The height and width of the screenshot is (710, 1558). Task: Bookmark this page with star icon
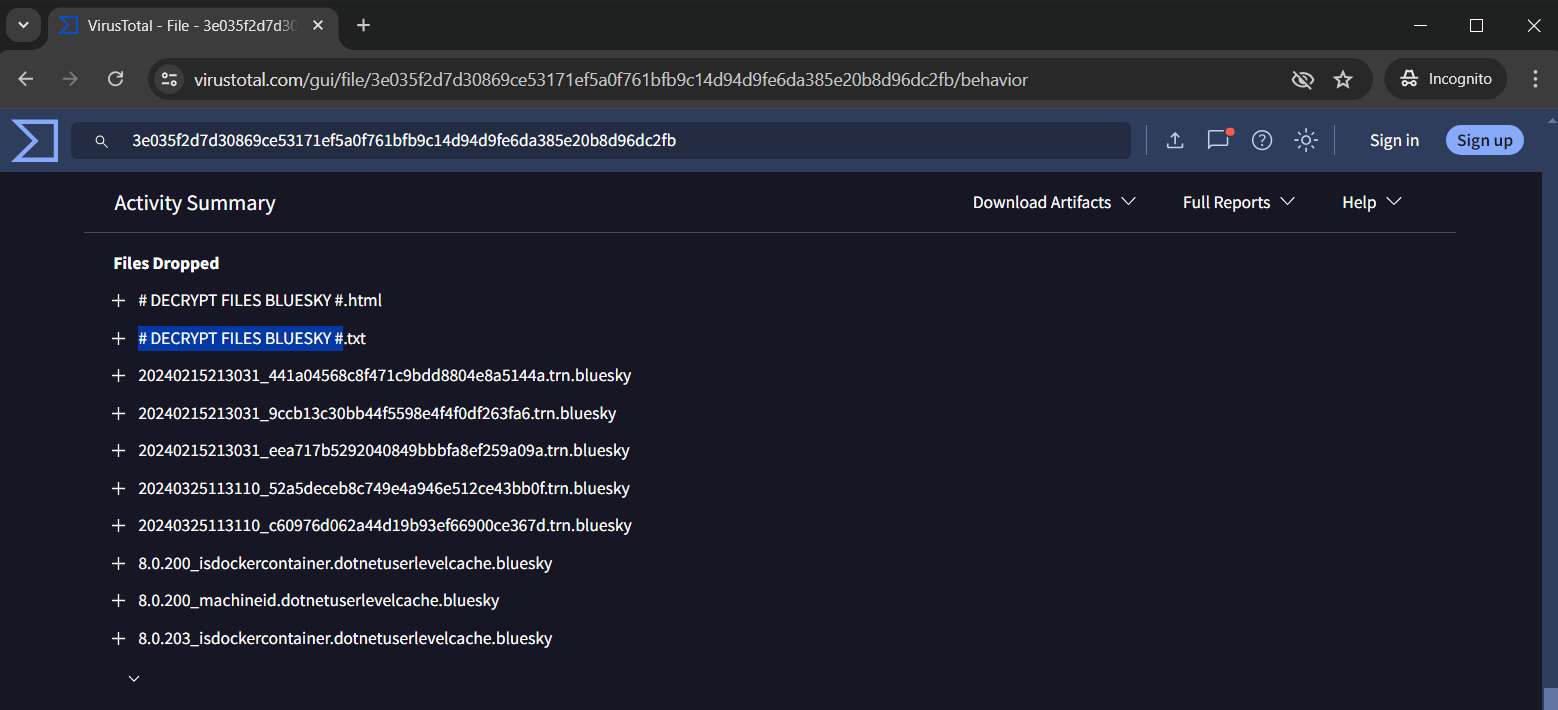click(x=1343, y=79)
